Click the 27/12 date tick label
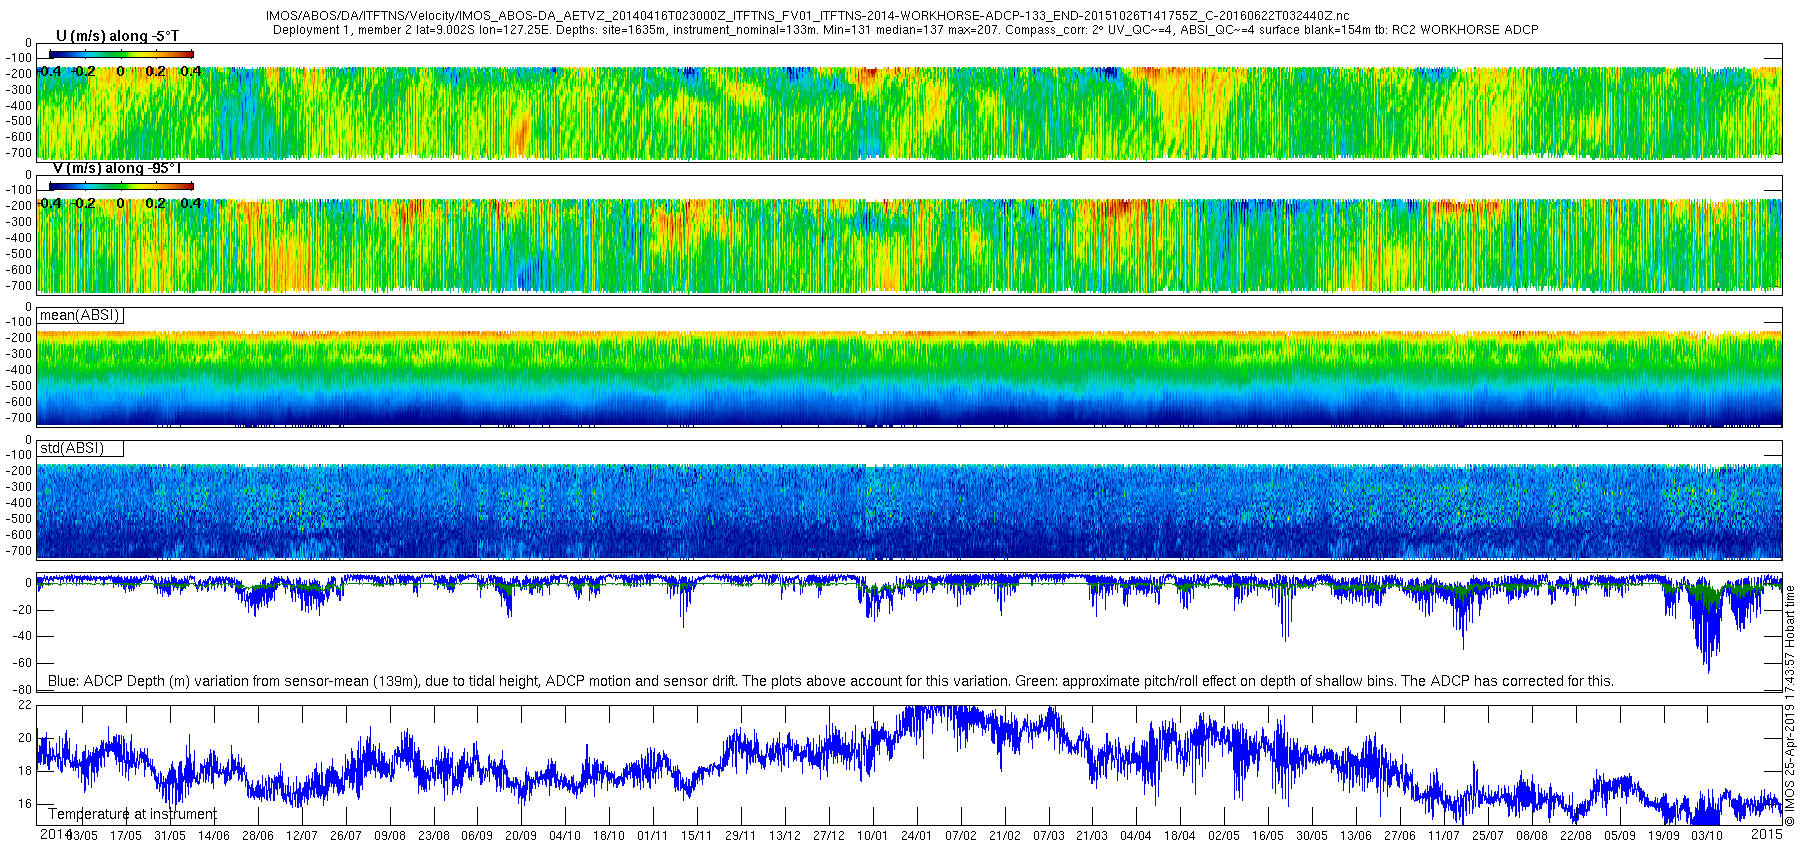This screenshot has width=1800, height=850. [x=829, y=836]
